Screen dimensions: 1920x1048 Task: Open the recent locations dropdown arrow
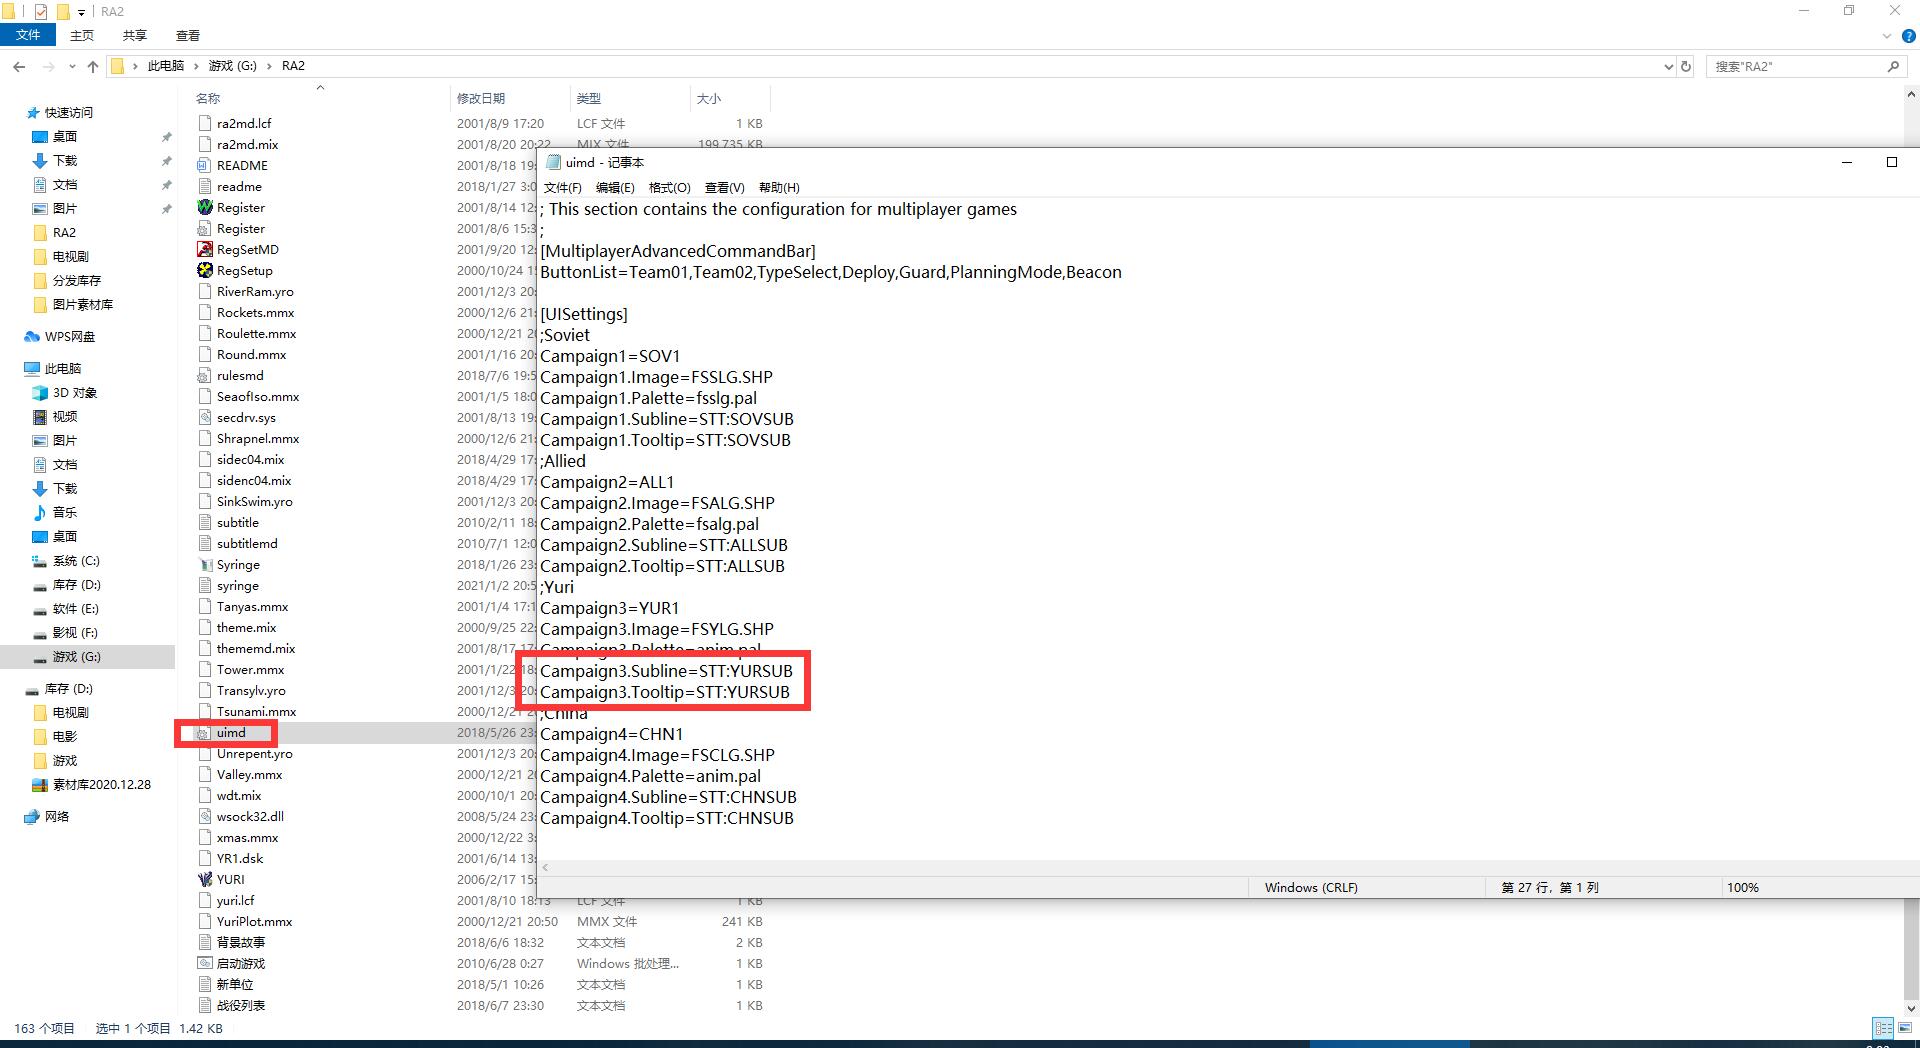pos(72,66)
